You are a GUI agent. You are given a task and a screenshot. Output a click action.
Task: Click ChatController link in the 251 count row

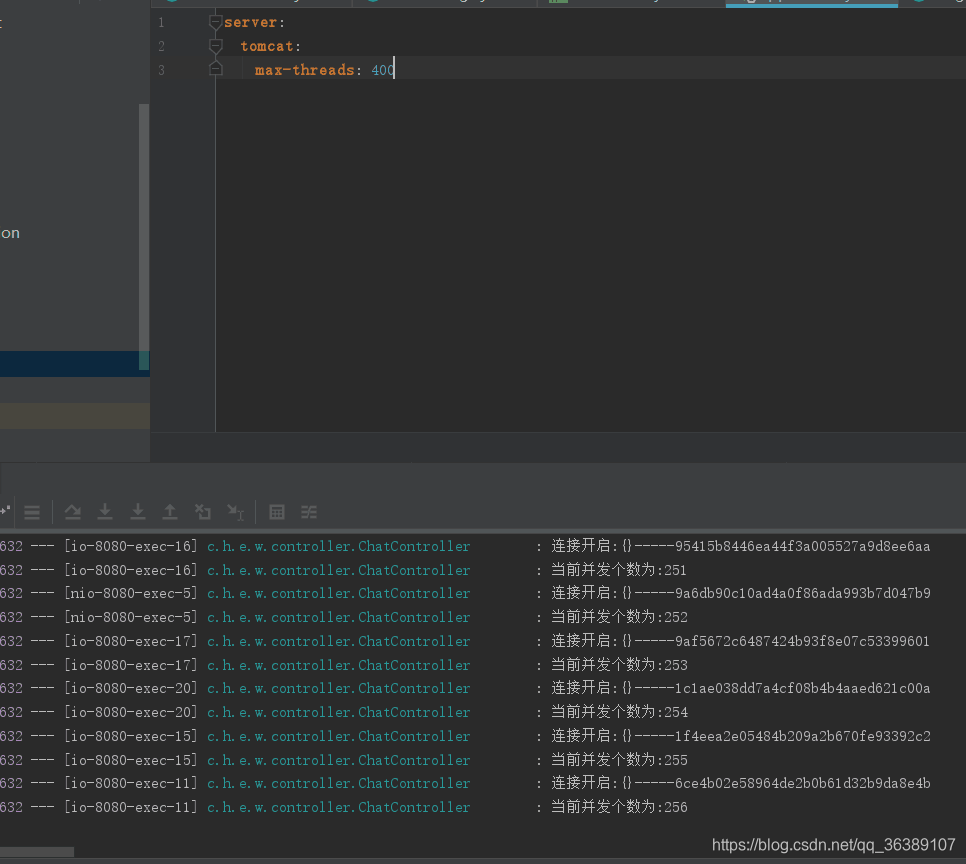click(x=339, y=570)
